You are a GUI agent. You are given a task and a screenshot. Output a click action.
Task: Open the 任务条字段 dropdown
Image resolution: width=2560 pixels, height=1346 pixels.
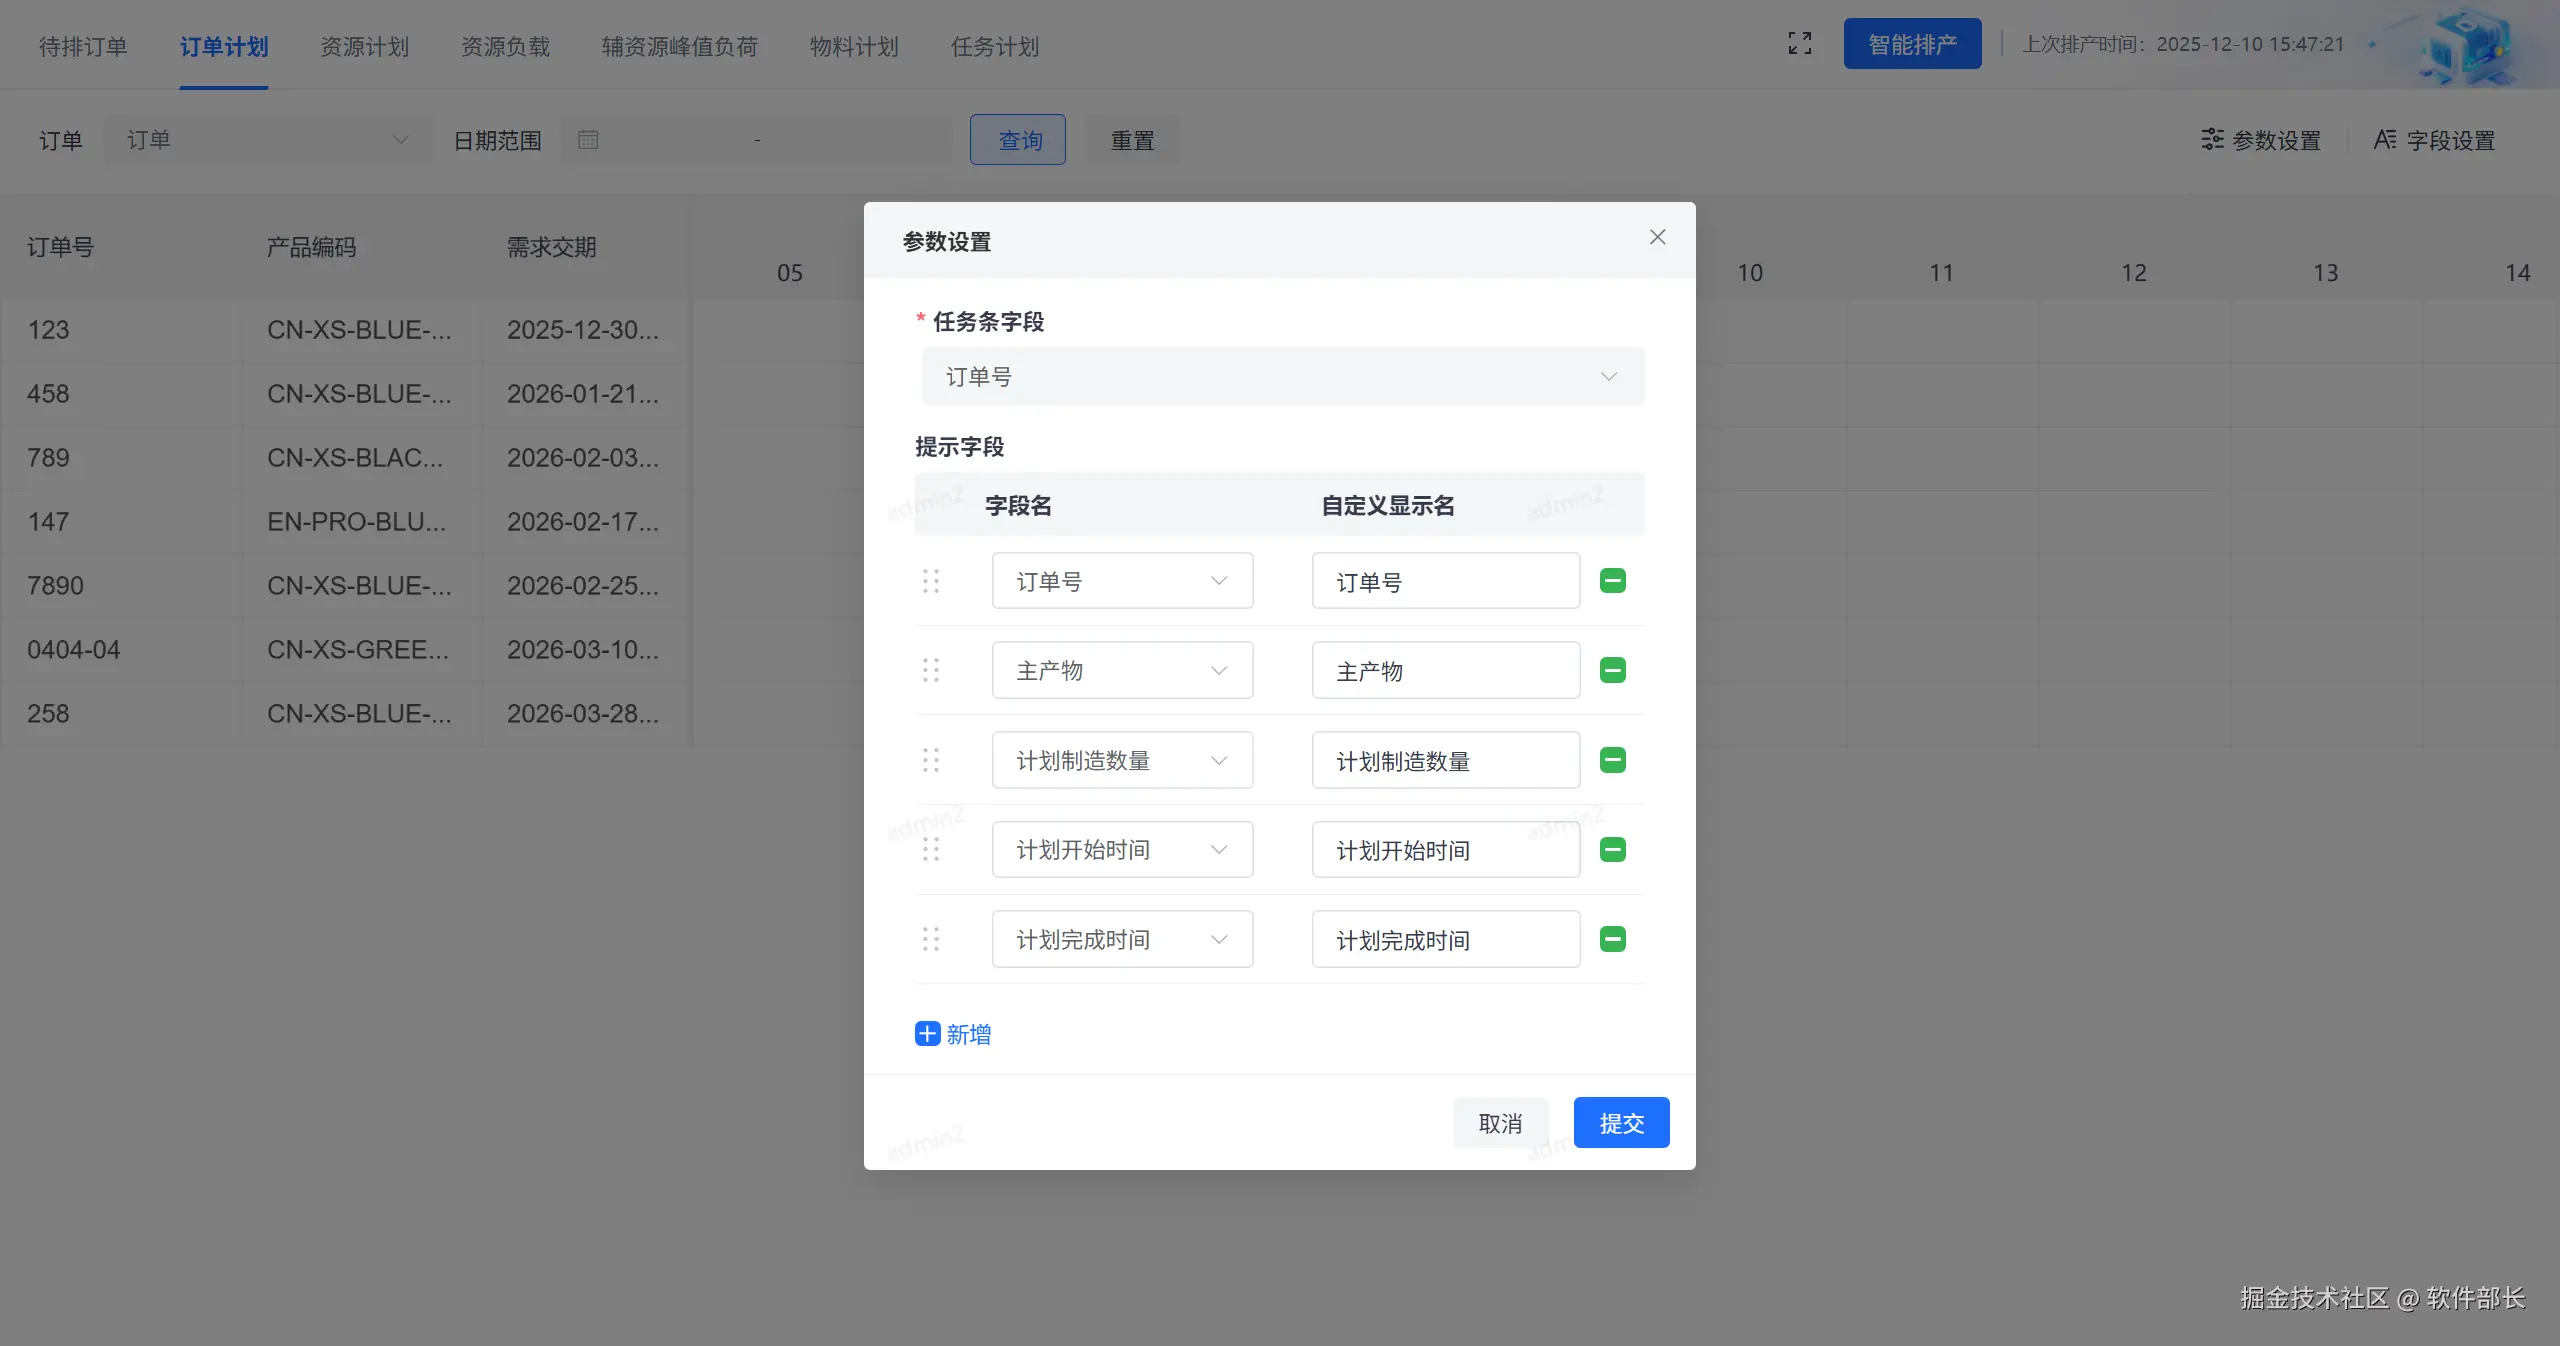click(1282, 377)
